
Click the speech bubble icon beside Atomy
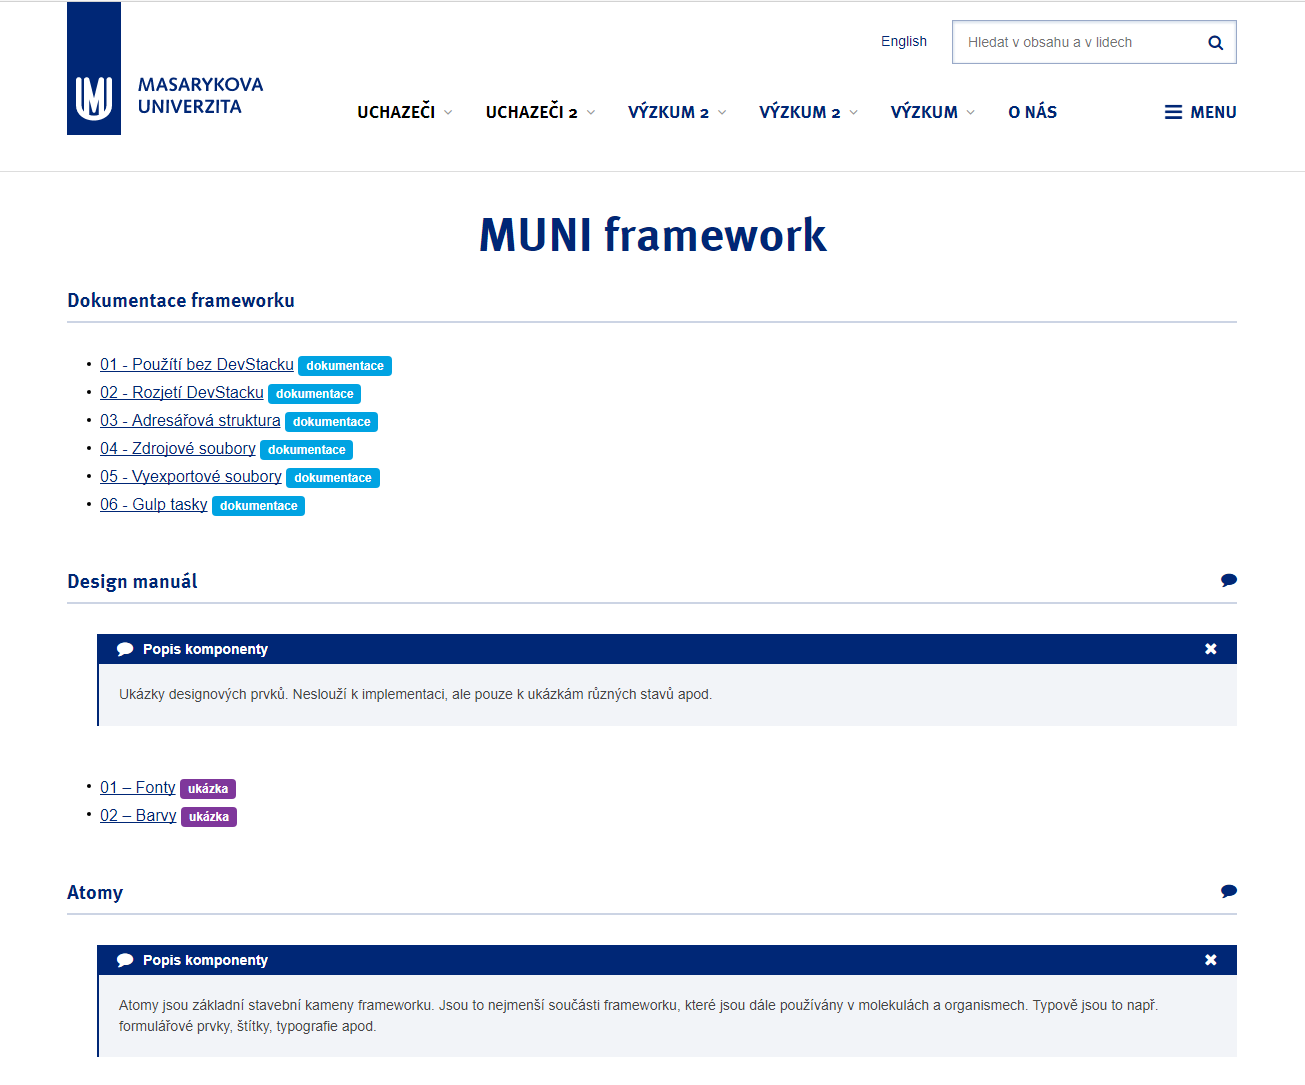(x=1228, y=891)
